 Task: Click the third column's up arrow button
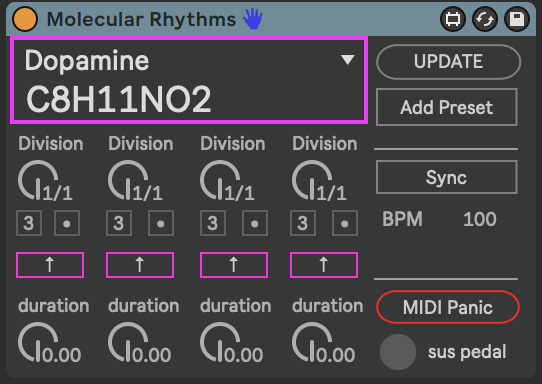234,265
